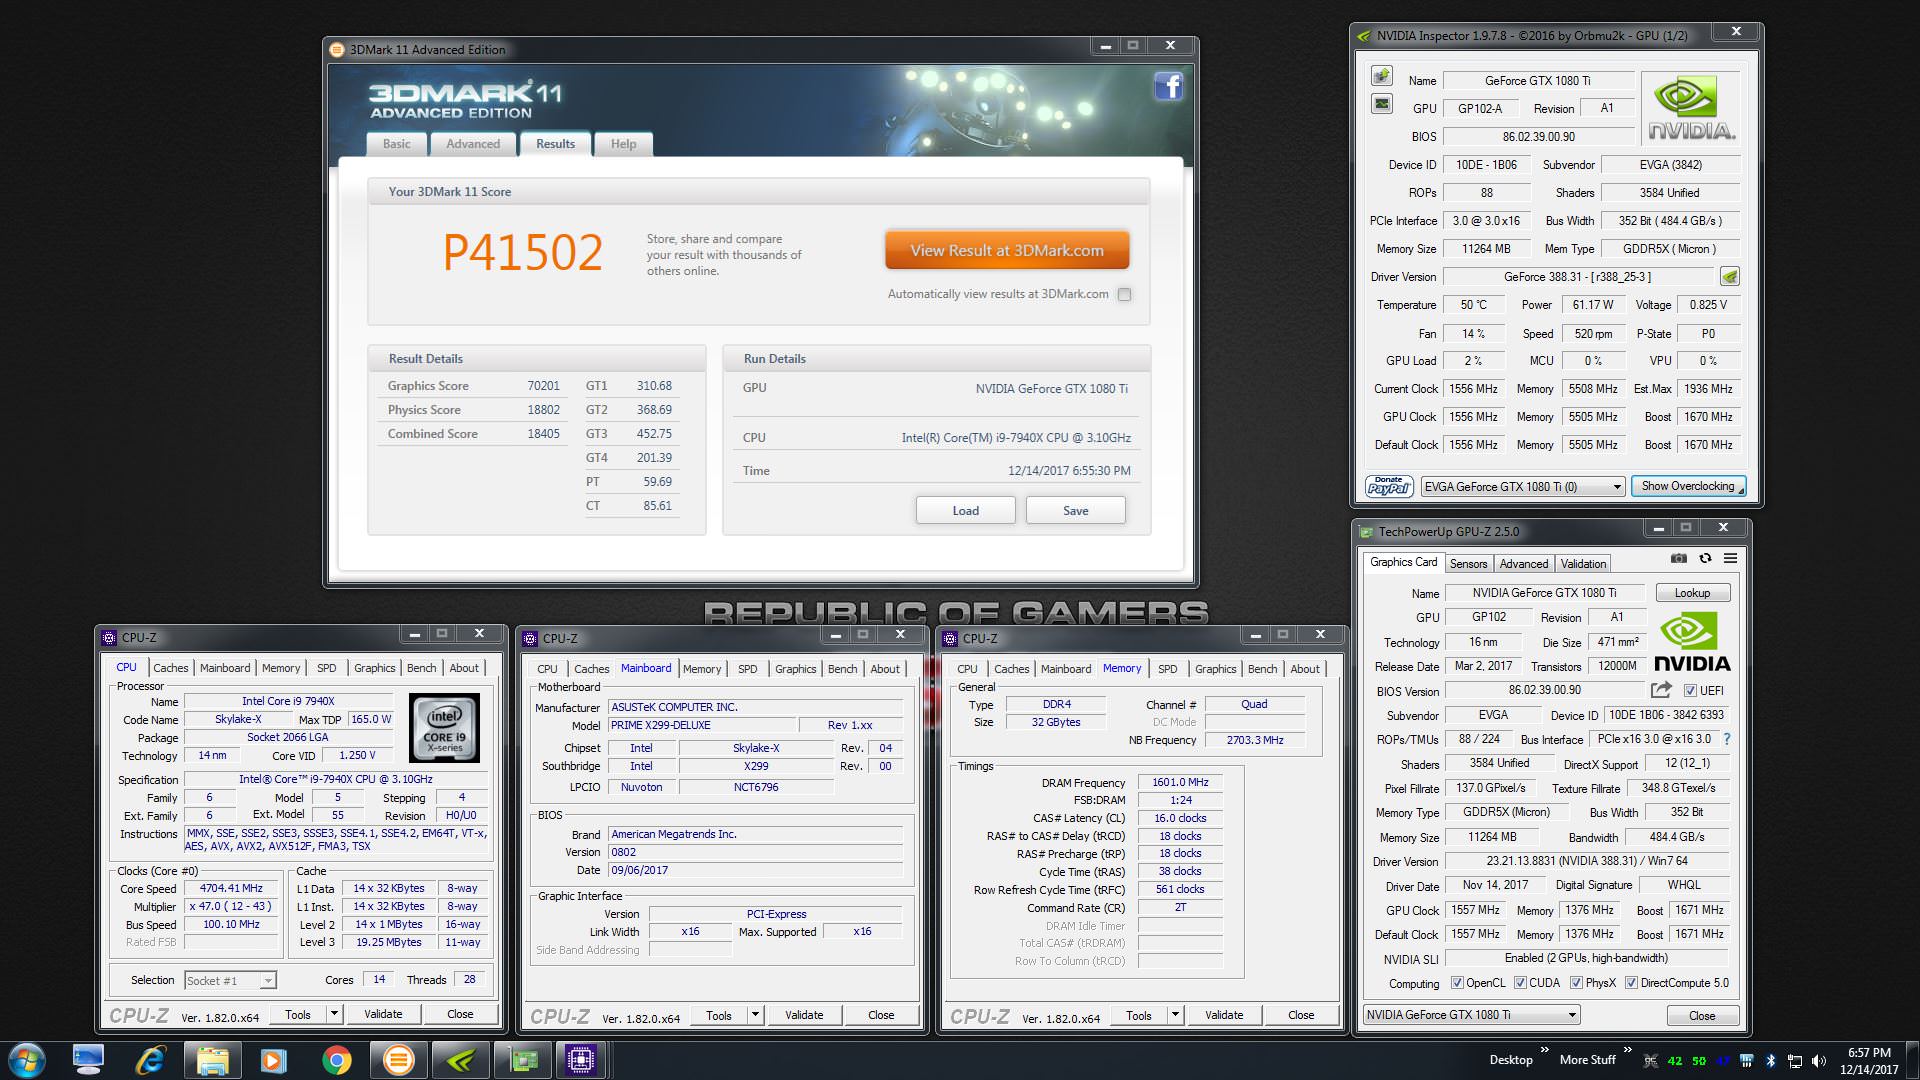
Task: Expand the Tools arrow in the CPU-Z CPU window
Action: [334, 1014]
